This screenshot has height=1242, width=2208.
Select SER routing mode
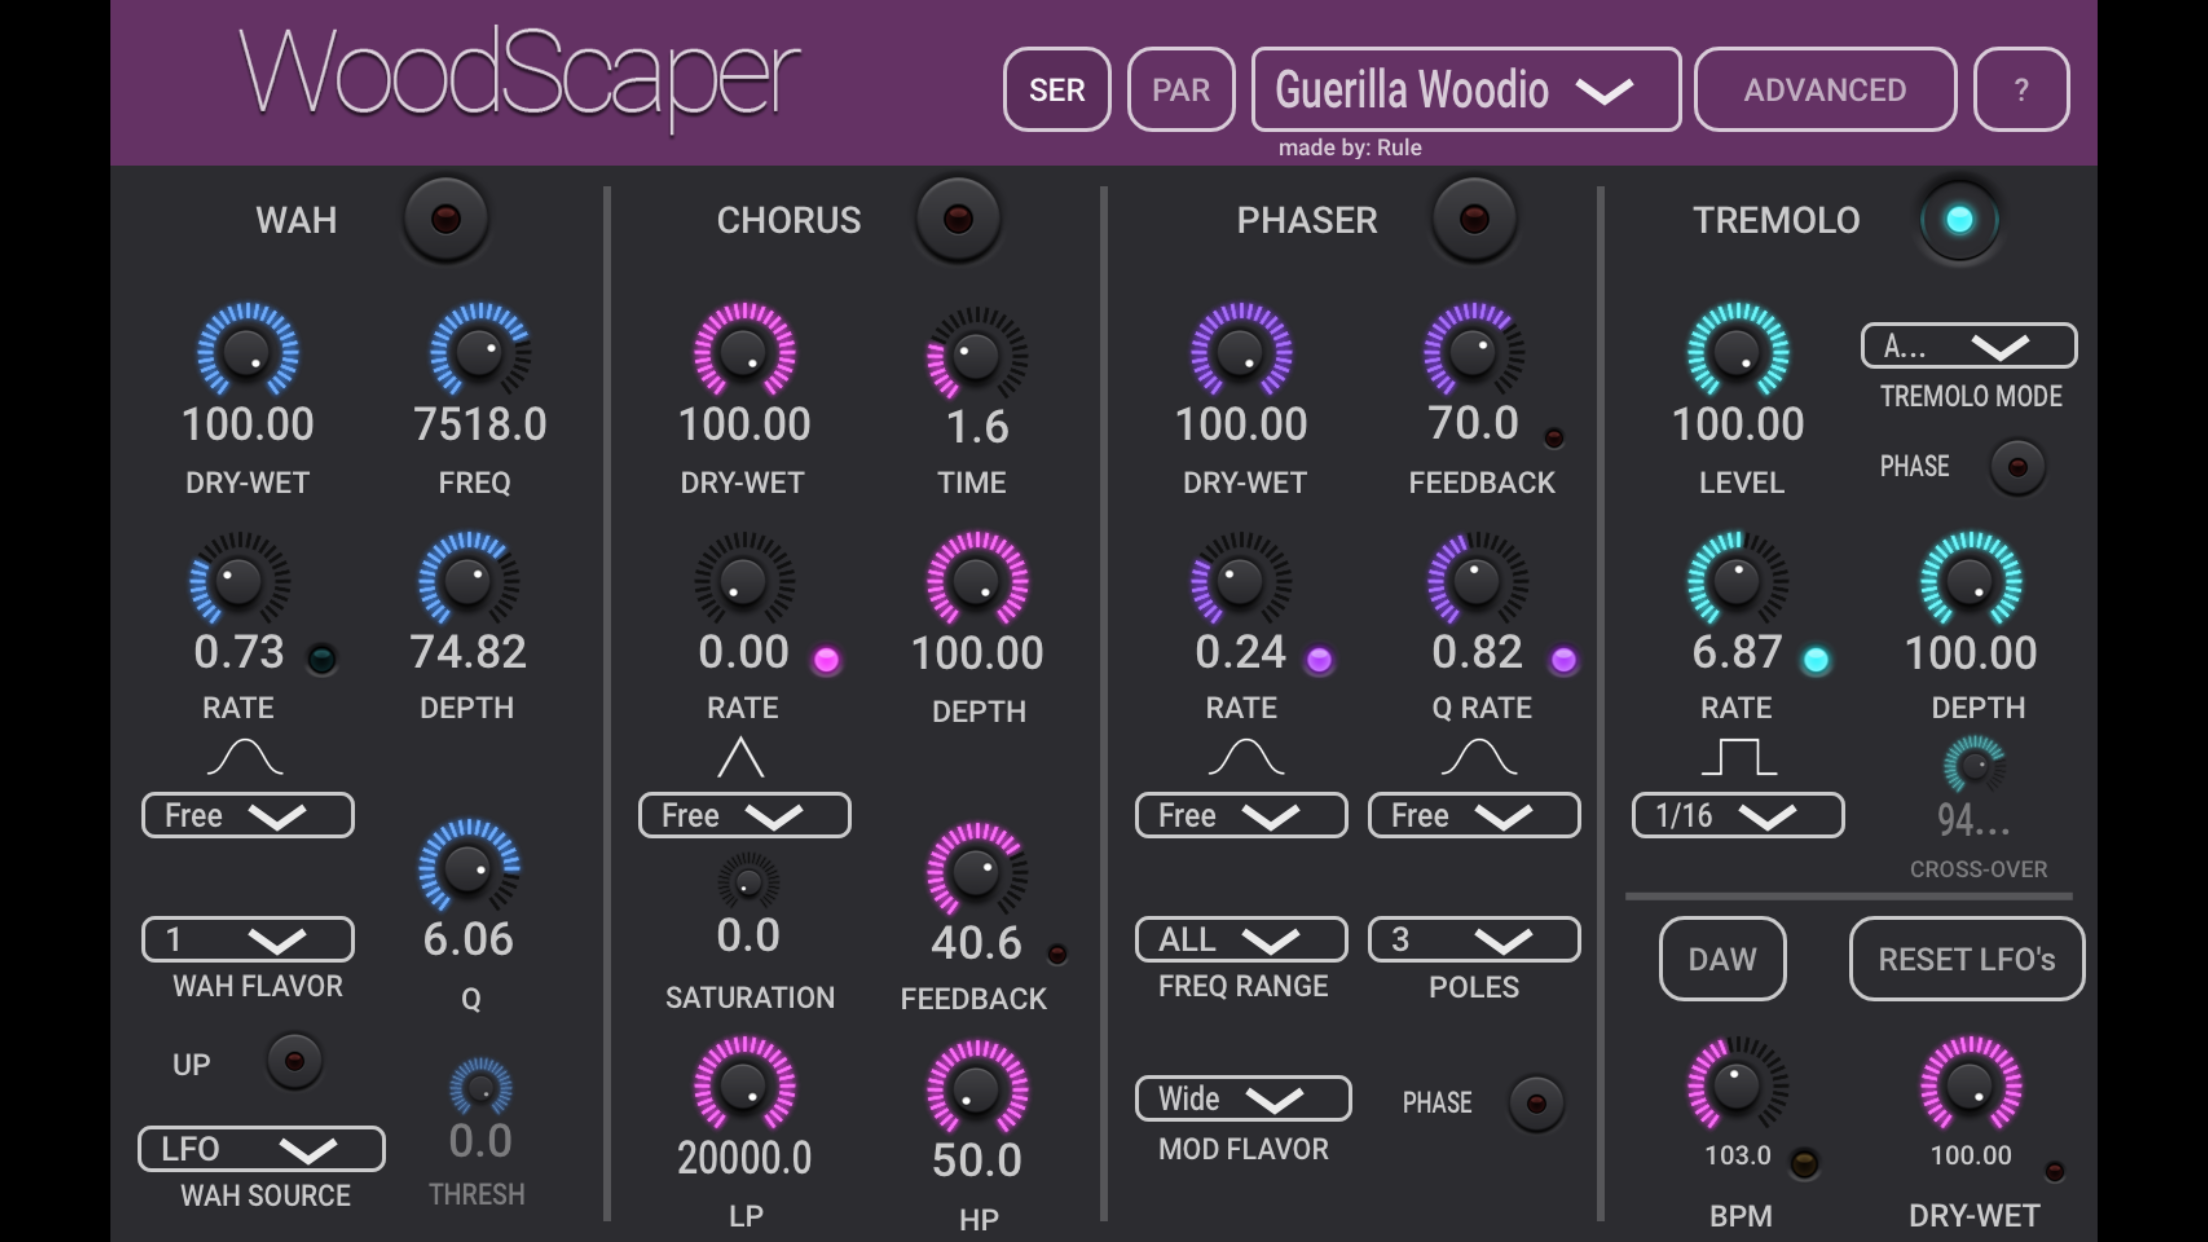point(1057,90)
